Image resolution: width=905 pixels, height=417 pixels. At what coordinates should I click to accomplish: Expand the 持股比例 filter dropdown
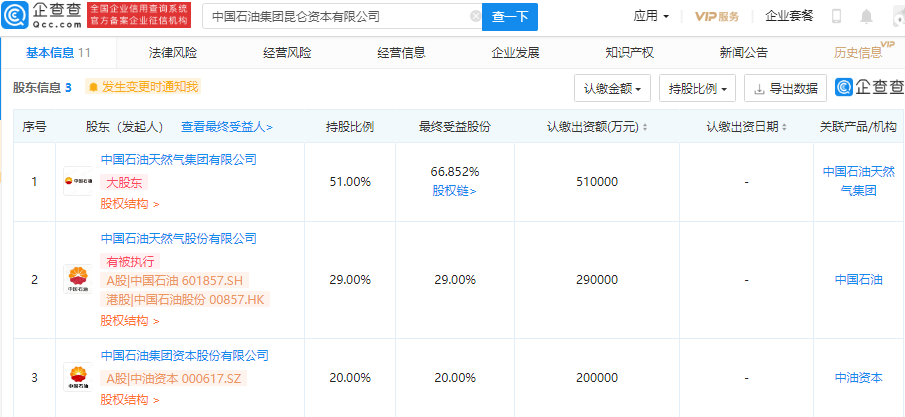(697, 88)
